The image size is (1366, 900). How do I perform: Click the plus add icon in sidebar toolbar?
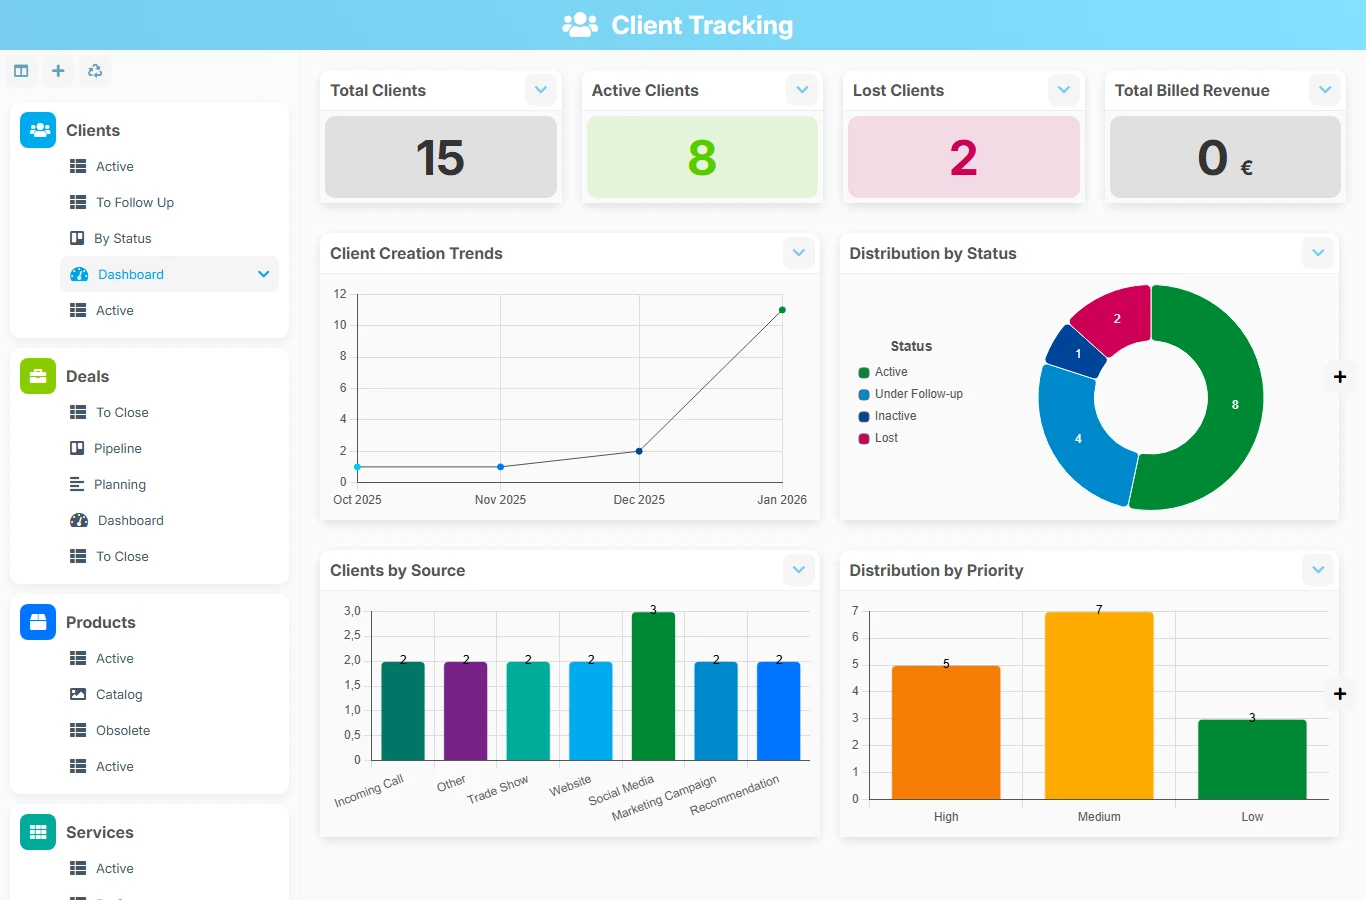point(58,71)
